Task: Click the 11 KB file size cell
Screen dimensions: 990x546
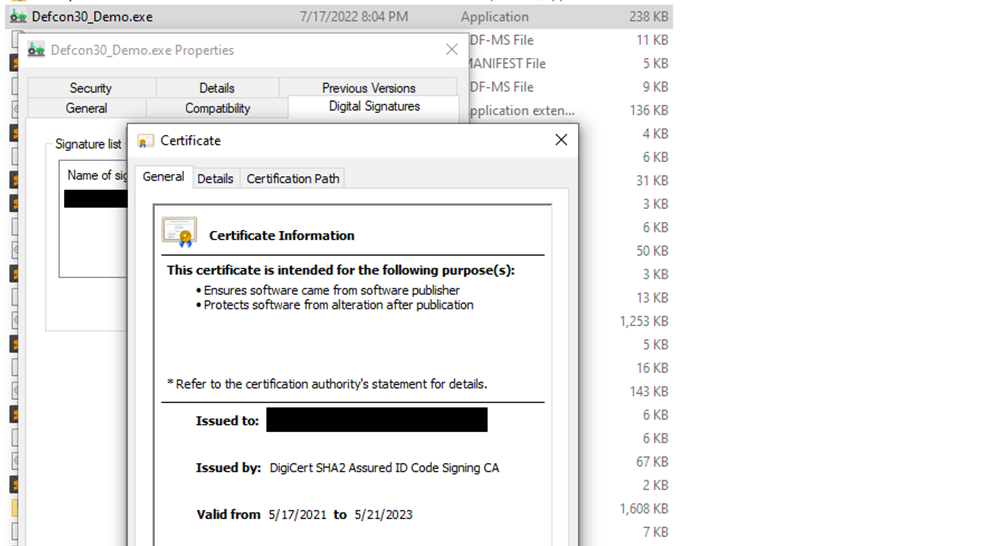Action: pos(652,40)
